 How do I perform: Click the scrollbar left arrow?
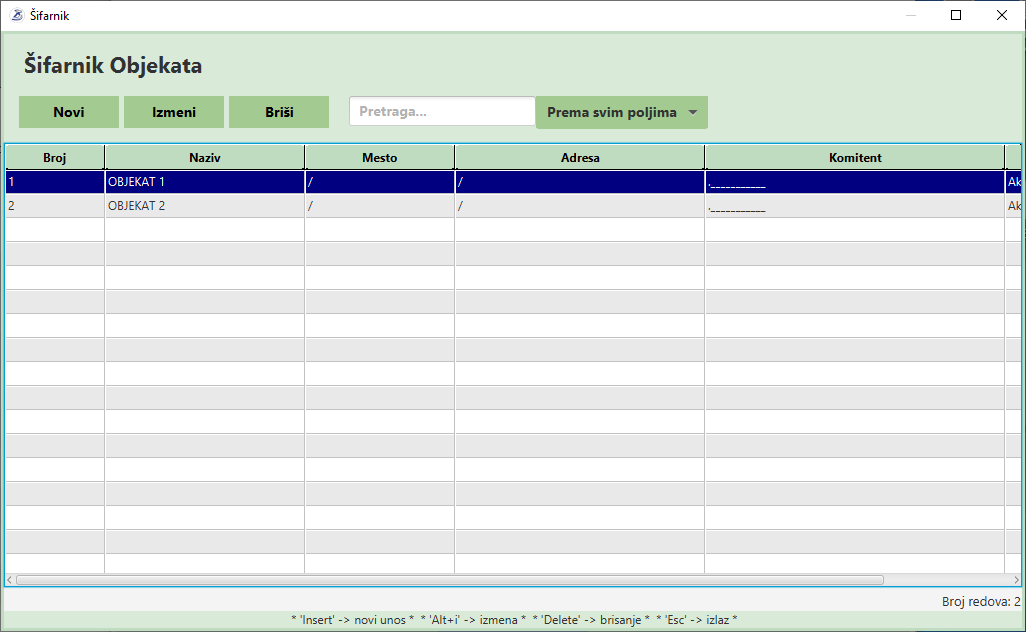pyautogui.click(x=10, y=579)
